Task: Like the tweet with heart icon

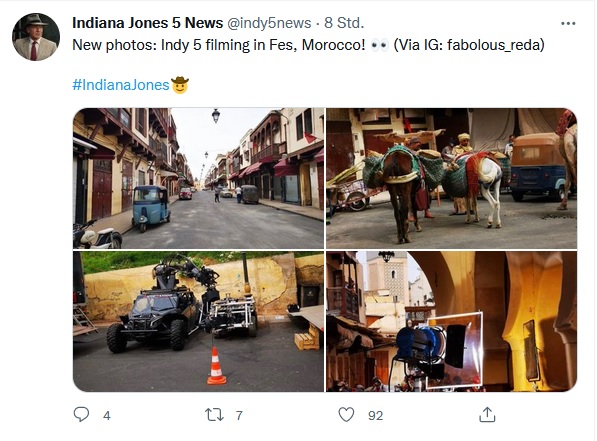Action: pyautogui.click(x=346, y=414)
